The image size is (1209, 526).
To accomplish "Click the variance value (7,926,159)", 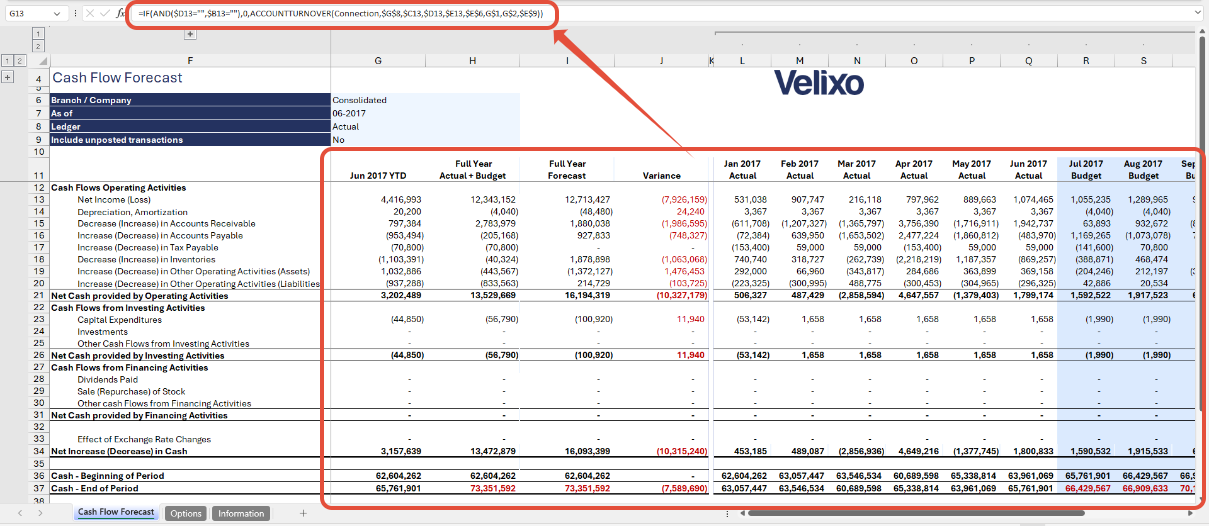I will click(x=684, y=199).
